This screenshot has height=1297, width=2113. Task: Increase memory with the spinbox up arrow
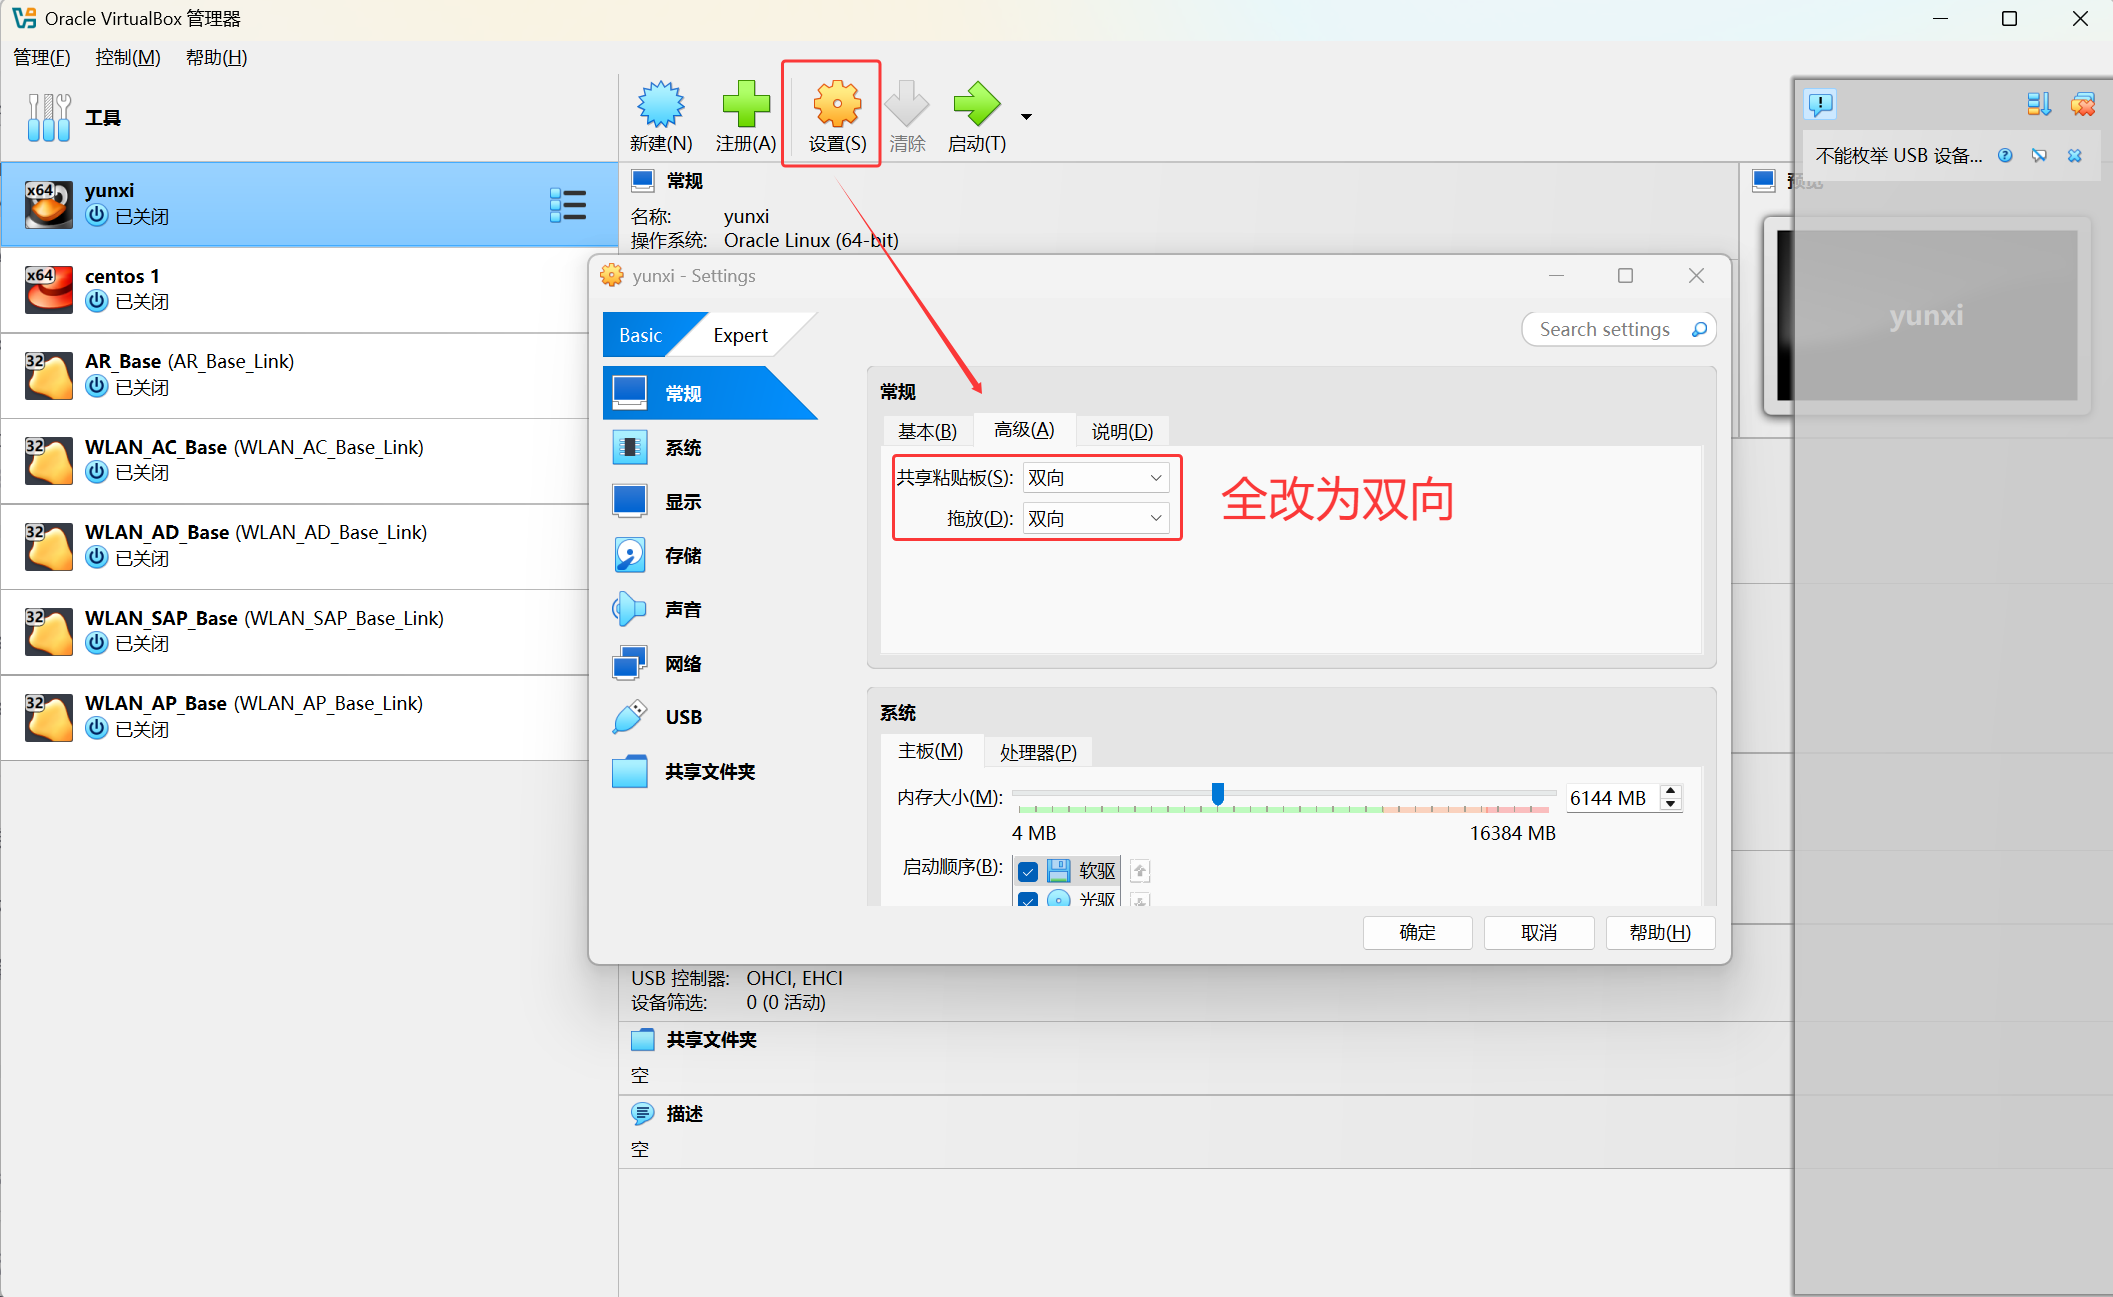1671,791
